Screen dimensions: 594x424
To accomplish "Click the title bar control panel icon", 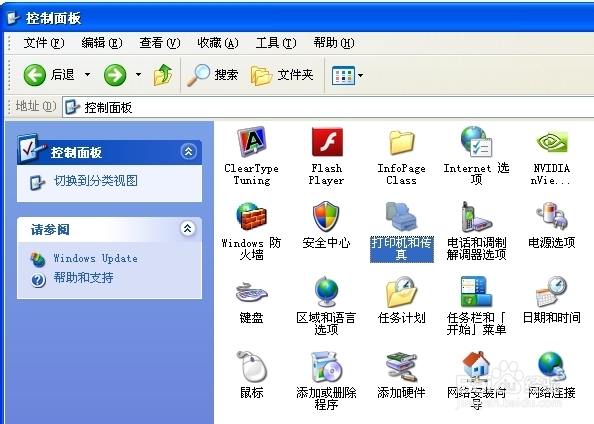I will 14,17.
